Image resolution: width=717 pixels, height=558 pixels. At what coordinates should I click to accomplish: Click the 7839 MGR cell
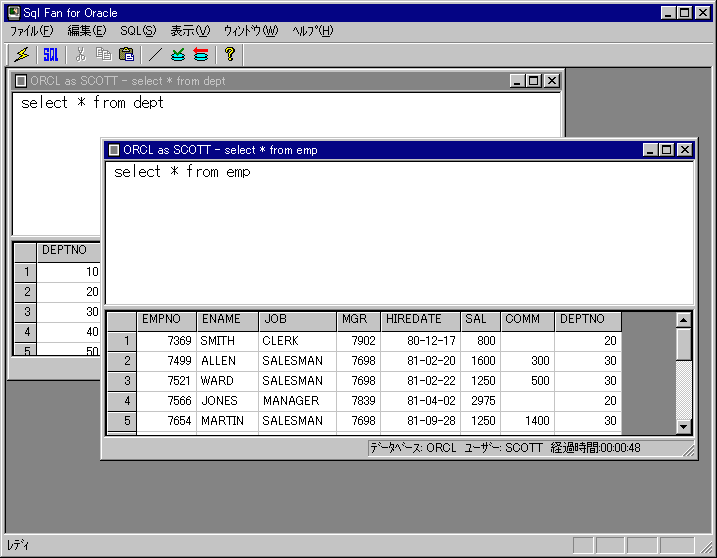[x=359, y=401]
